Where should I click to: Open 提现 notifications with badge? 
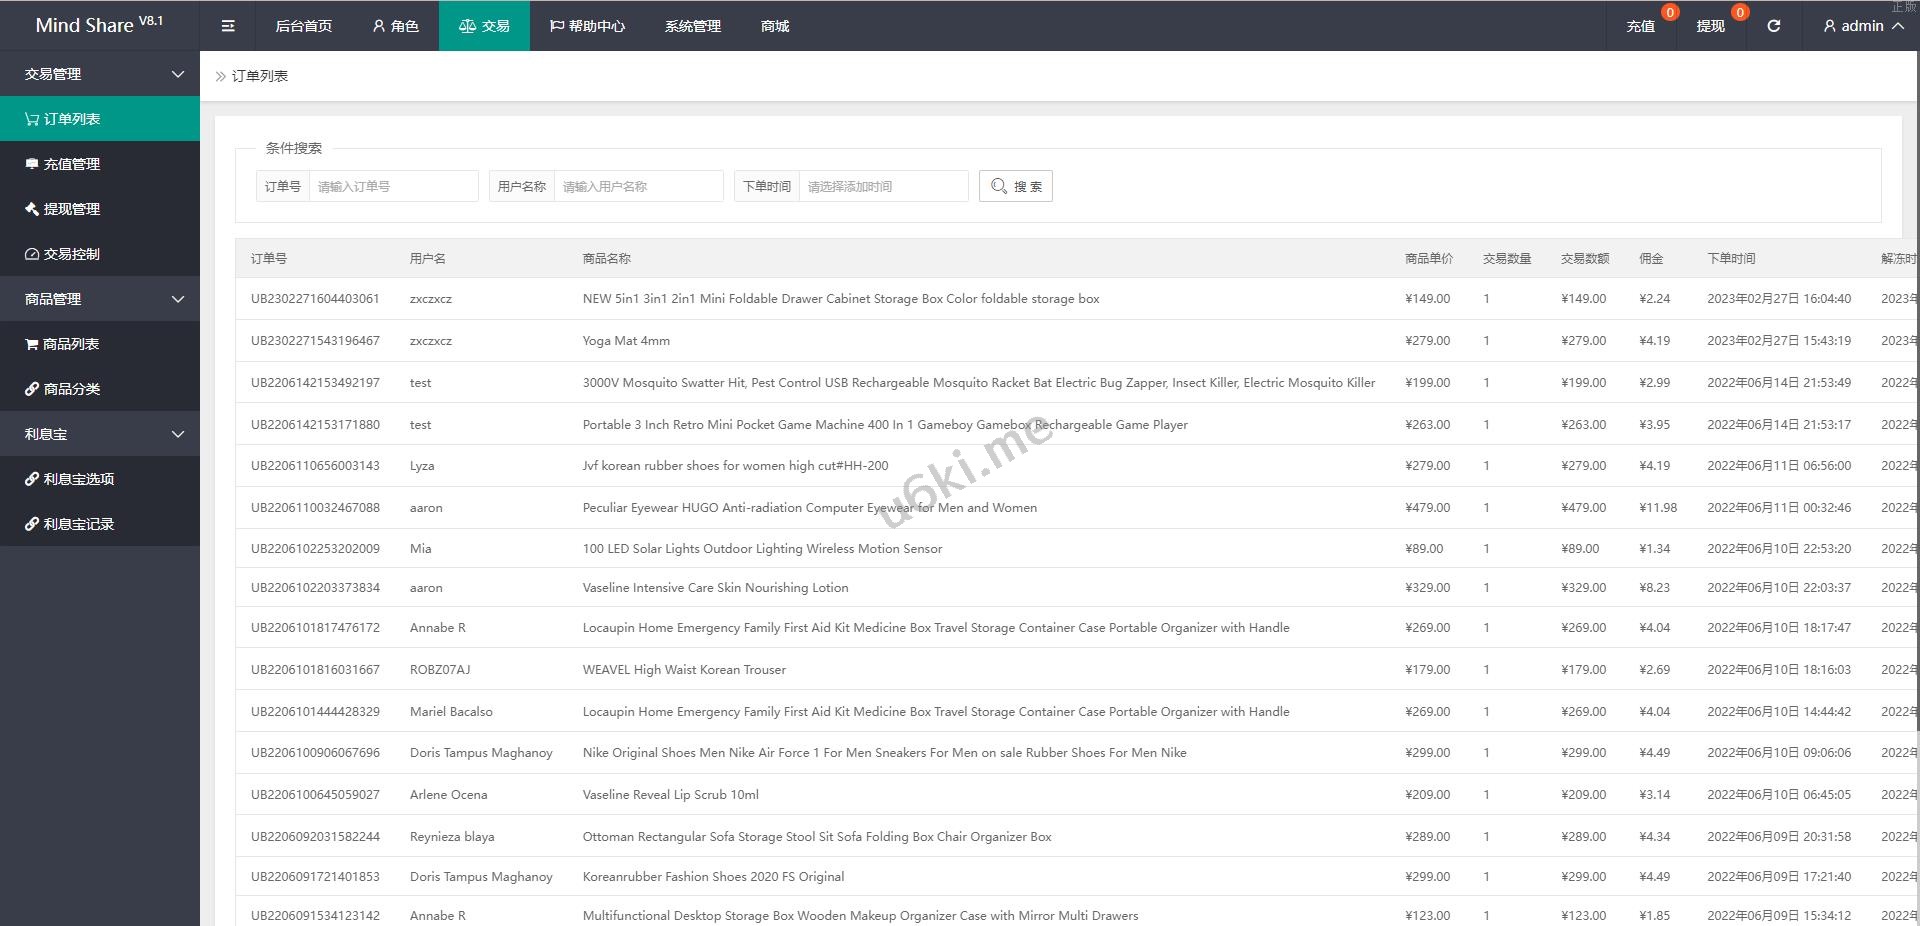(1710, 26)
